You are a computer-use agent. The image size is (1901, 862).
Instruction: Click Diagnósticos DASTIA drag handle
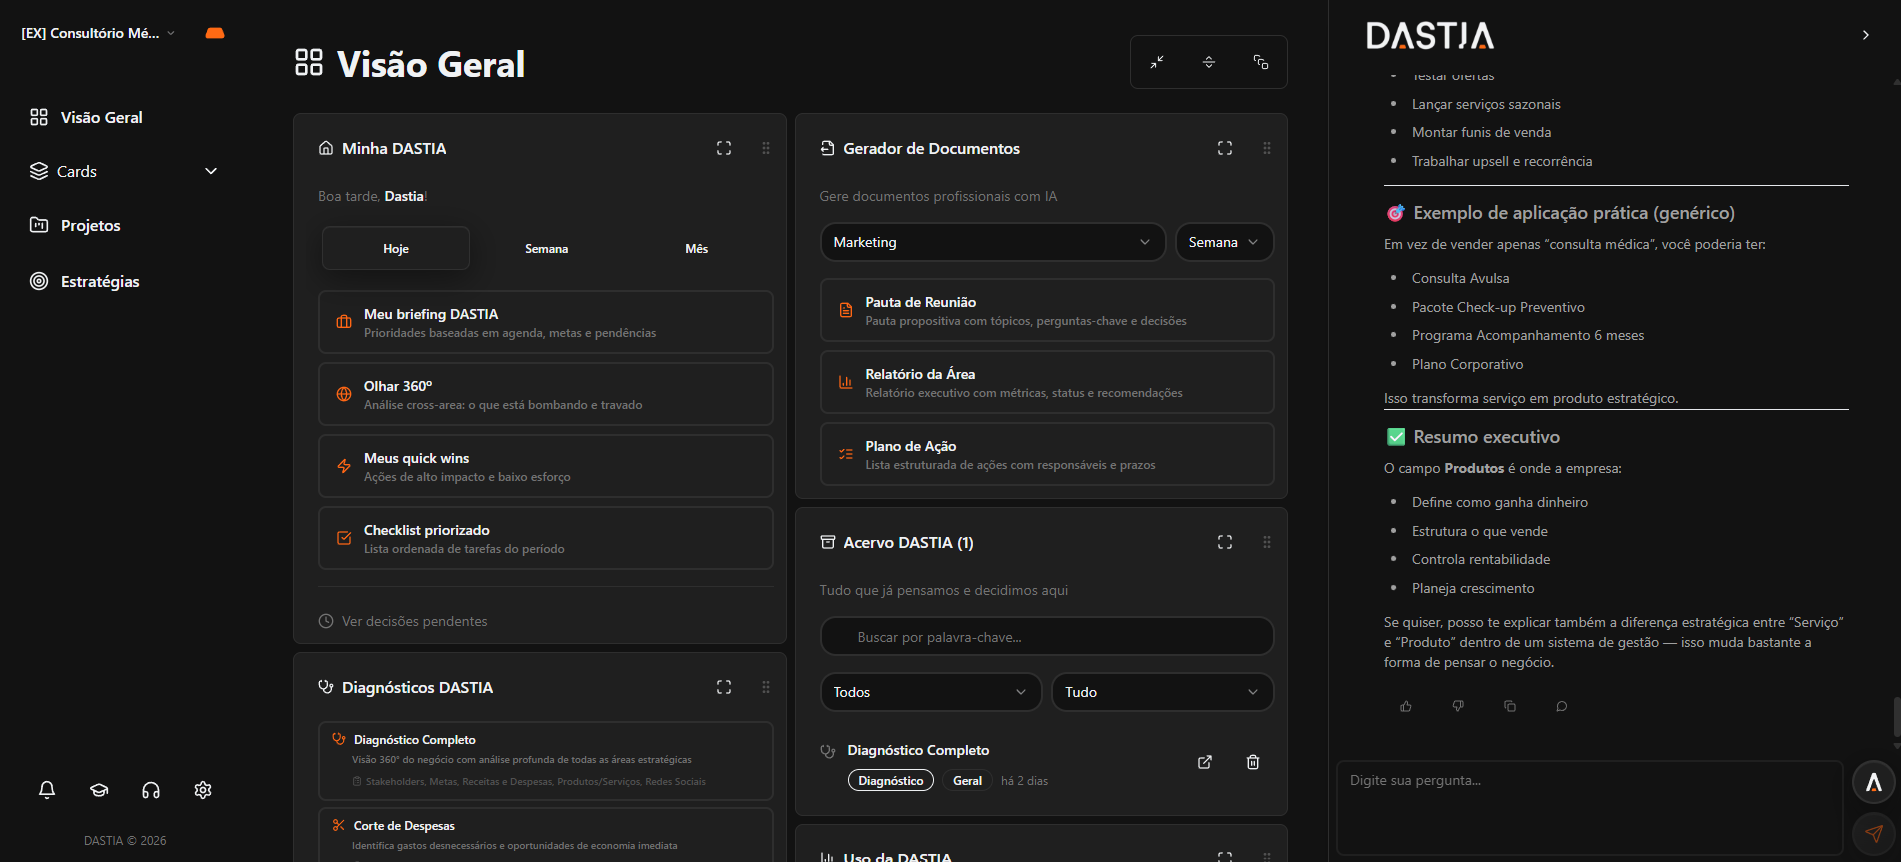click(x=766, y=687)
